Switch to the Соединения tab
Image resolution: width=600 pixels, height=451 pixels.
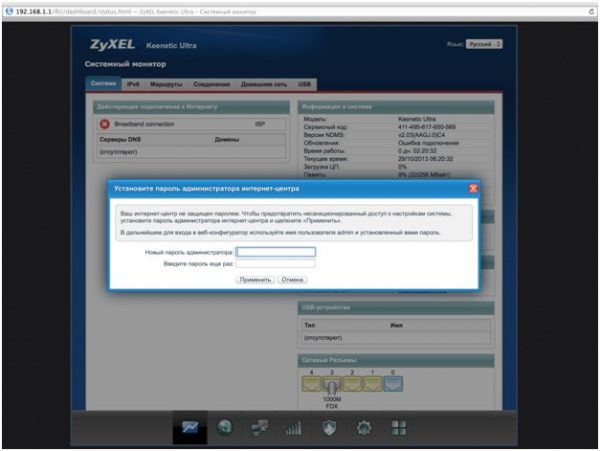[212, 84]
